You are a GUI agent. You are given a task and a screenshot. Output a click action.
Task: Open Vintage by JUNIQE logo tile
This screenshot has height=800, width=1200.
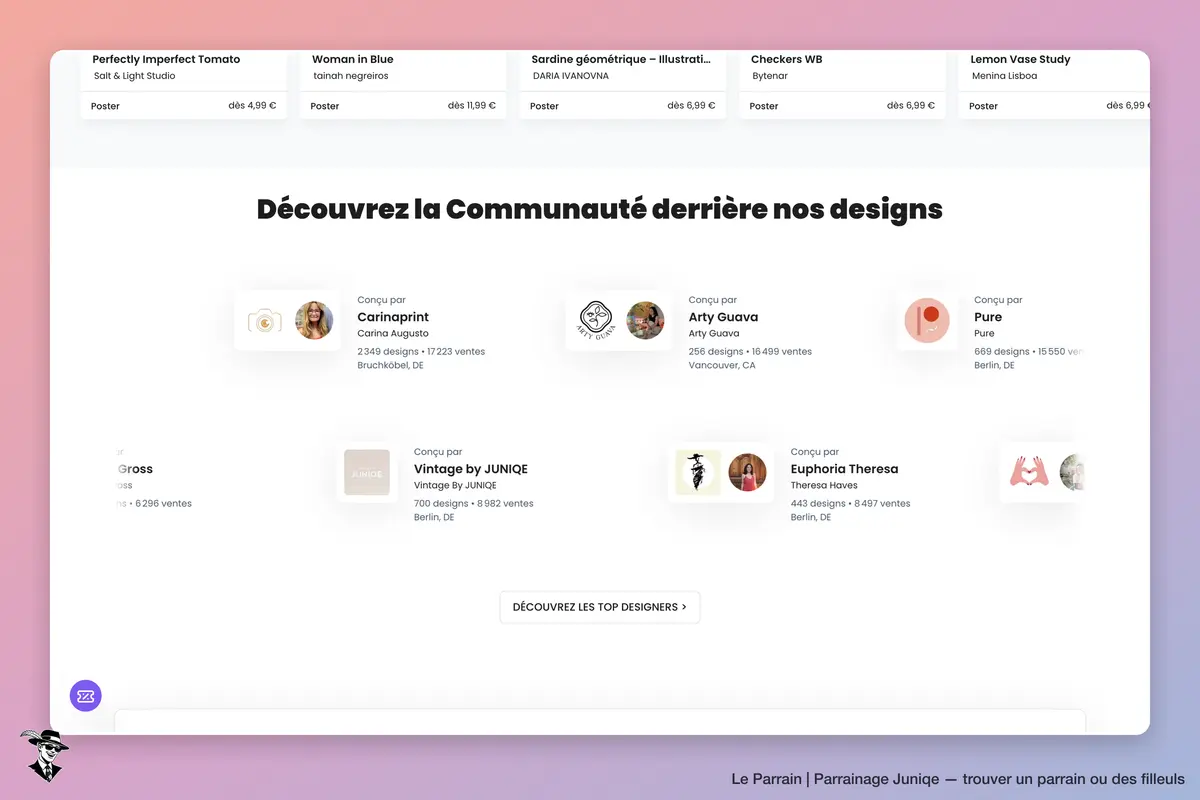(x=367, y=472)
